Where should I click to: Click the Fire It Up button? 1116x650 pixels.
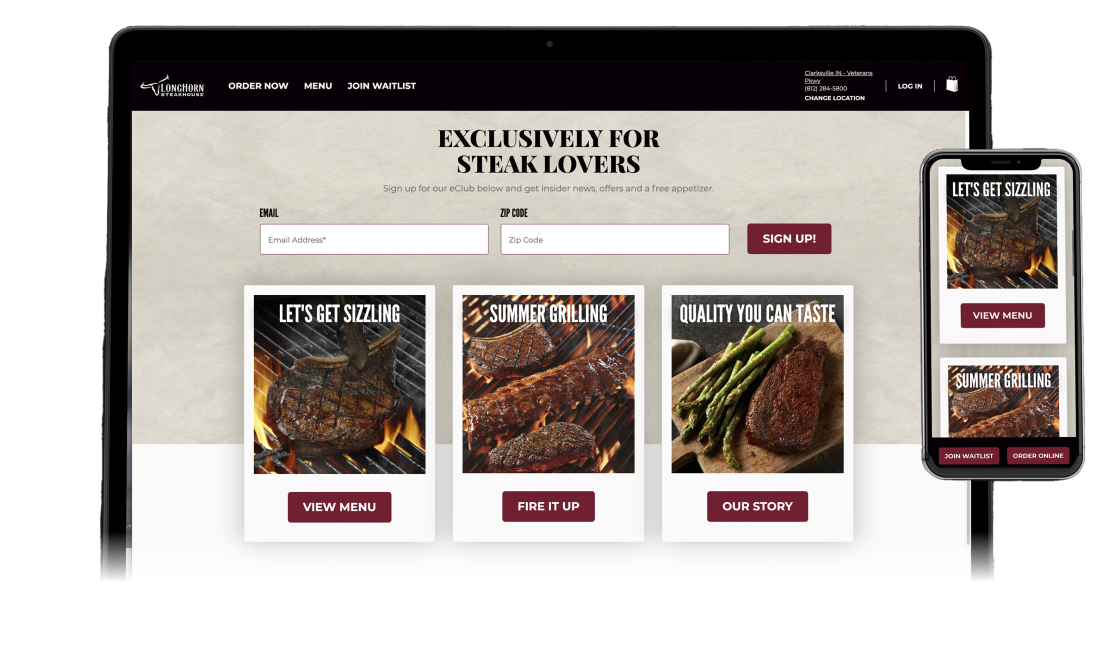pos(548,506)
